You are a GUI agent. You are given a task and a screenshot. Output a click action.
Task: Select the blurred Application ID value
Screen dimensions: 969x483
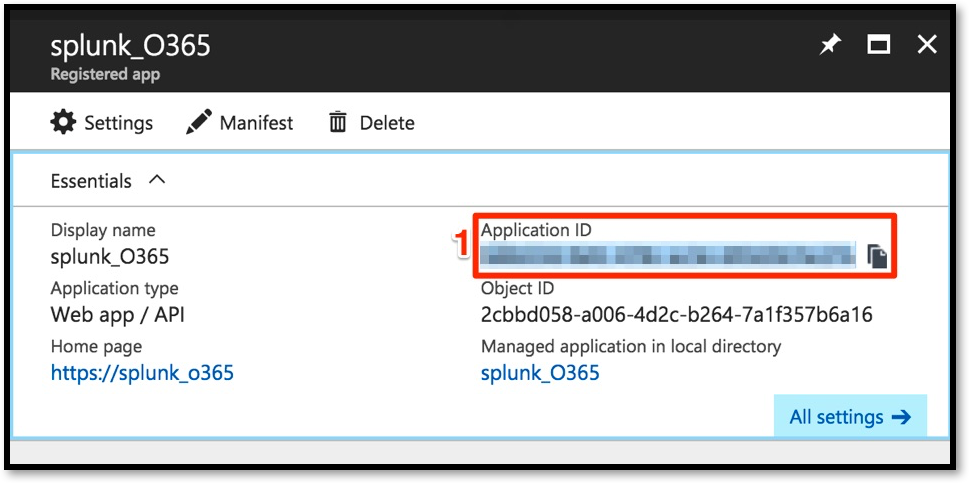[x=668, y=255]
